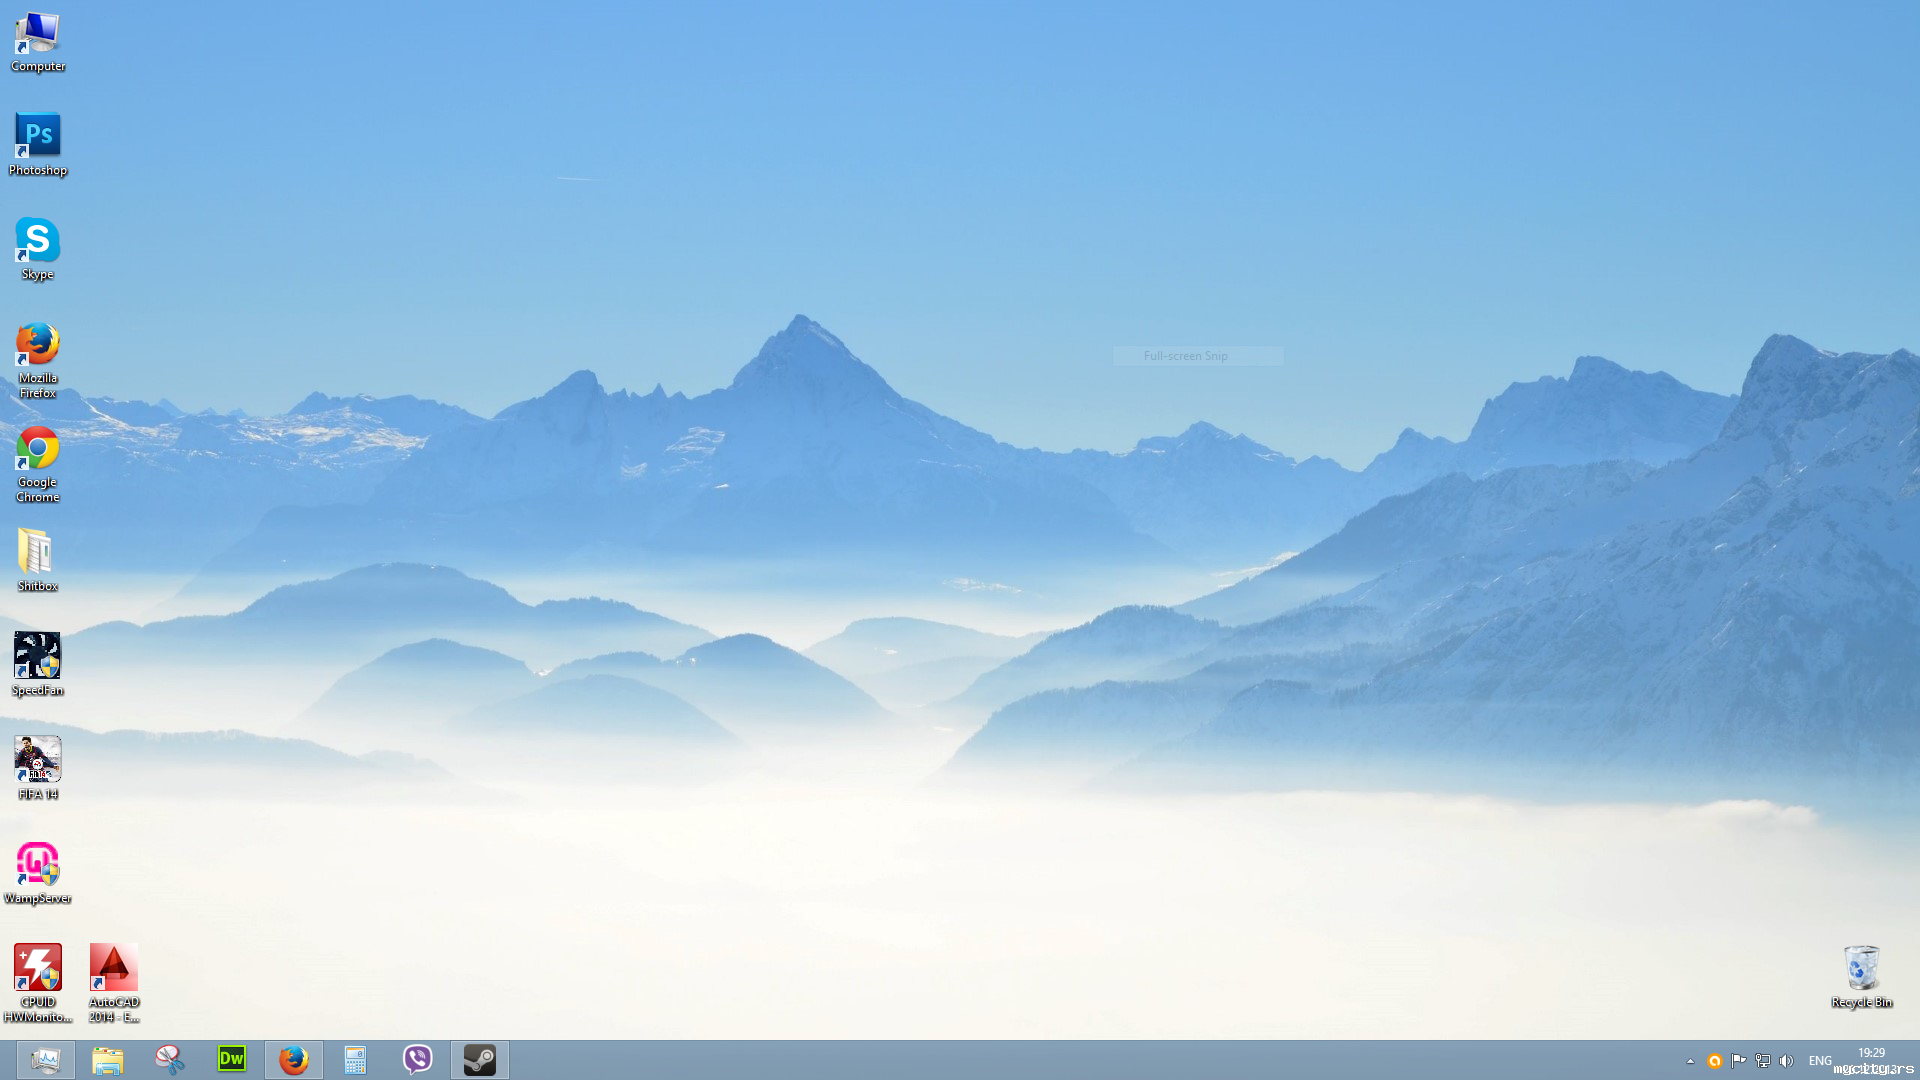
Task: Show hidden system tray icons
Action: (1690, 1061)
